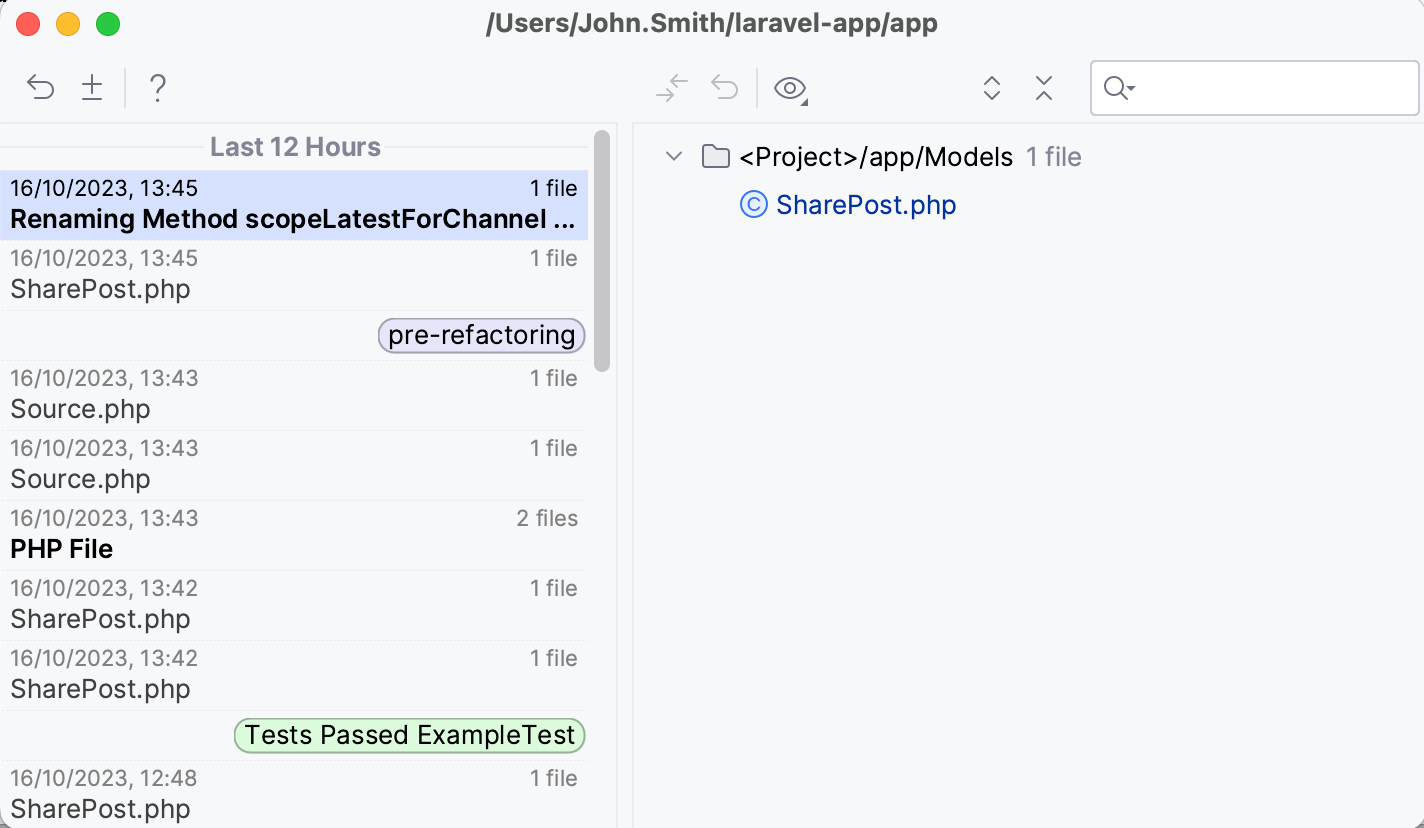1424x828 pixels.
Task: Open Help via the question mark icon
Action: click(158, 88)
